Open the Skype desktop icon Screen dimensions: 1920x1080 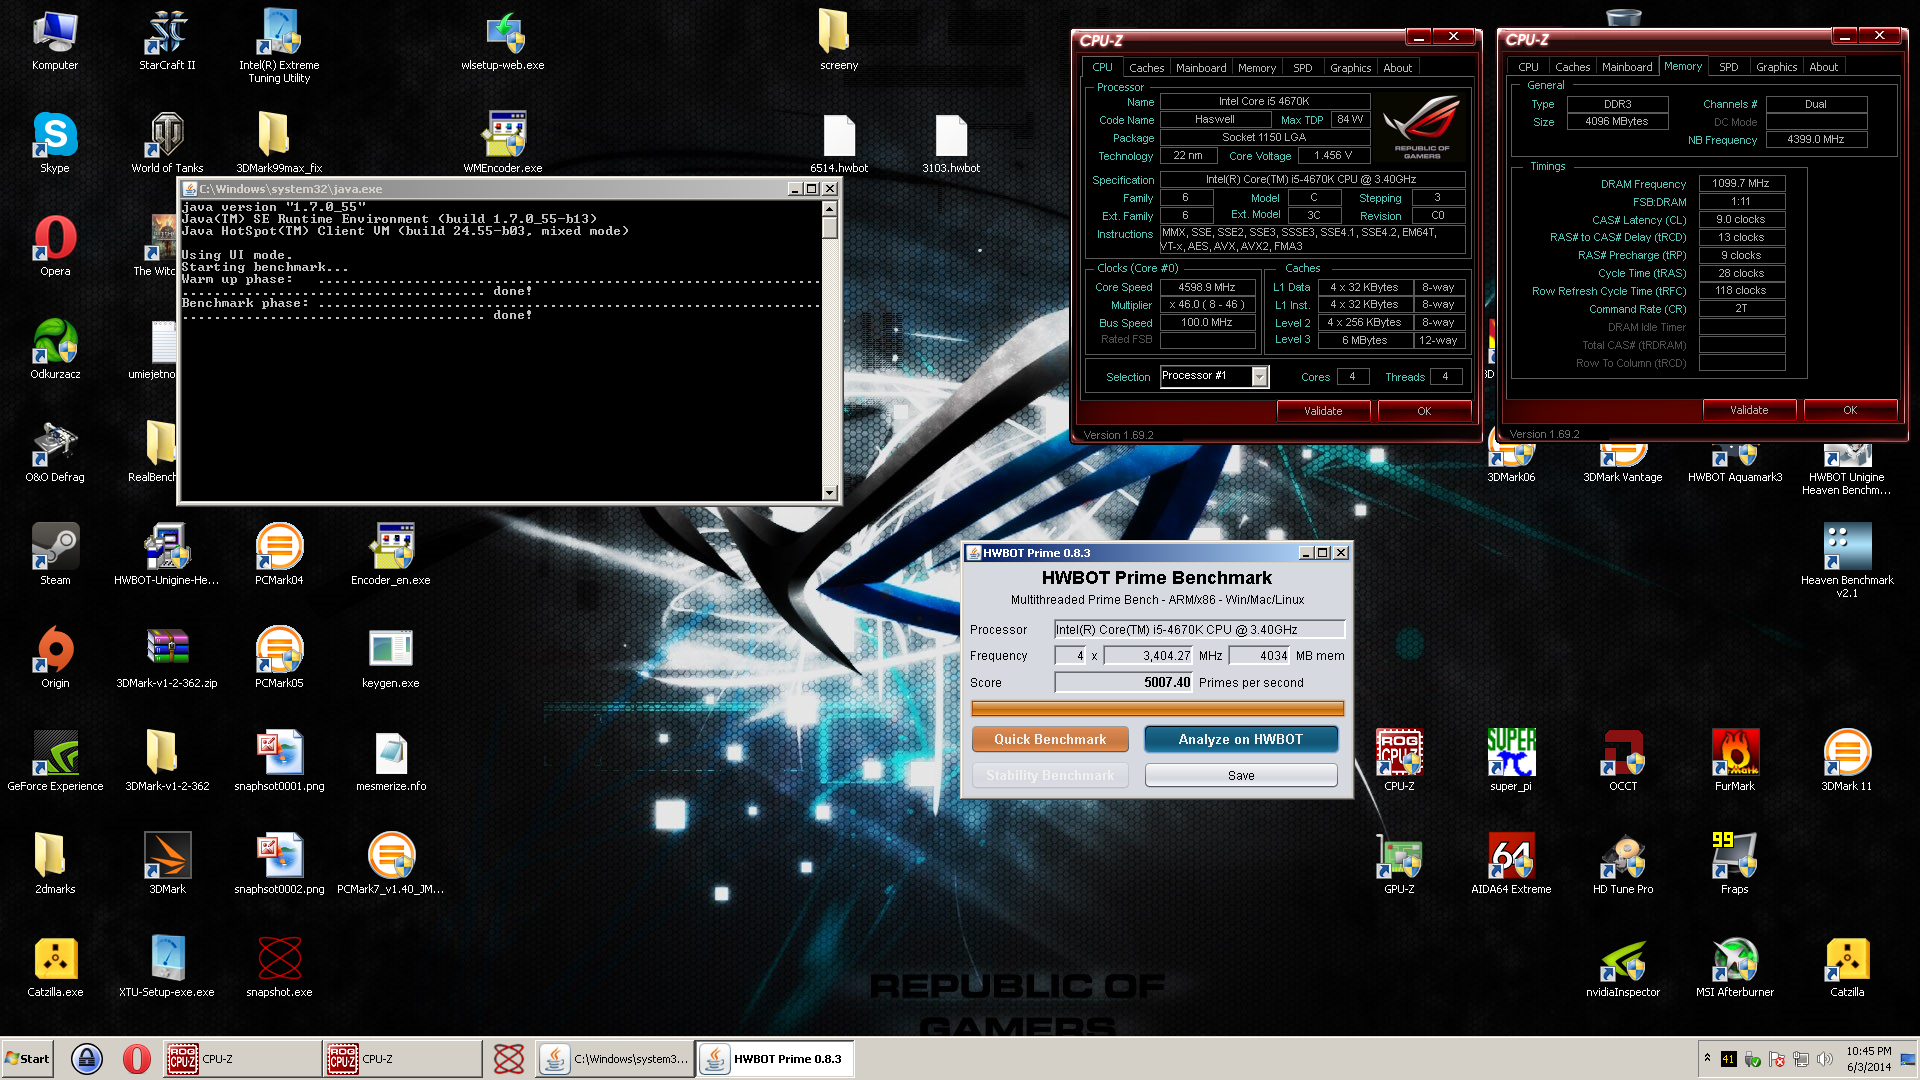coord(55,143)
